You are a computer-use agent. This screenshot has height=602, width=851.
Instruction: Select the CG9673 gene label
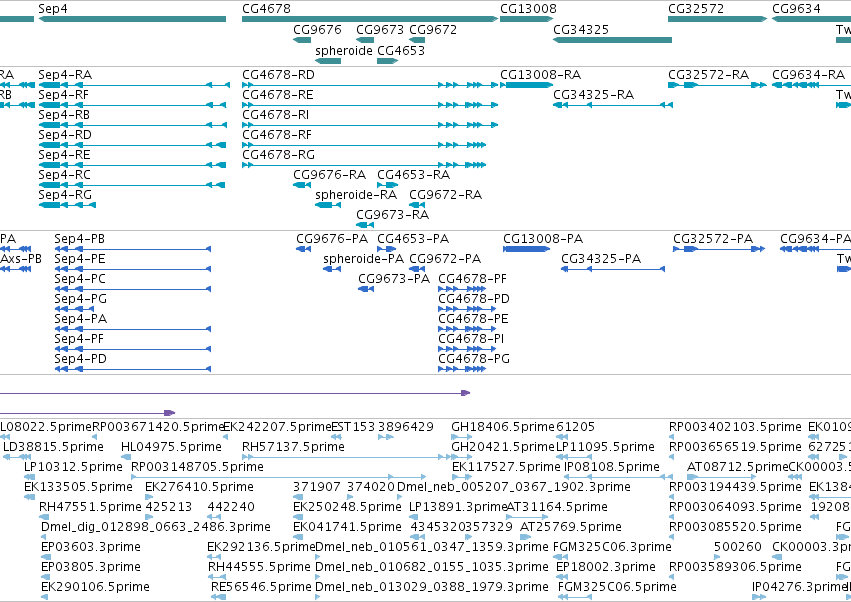click(380, 29)
